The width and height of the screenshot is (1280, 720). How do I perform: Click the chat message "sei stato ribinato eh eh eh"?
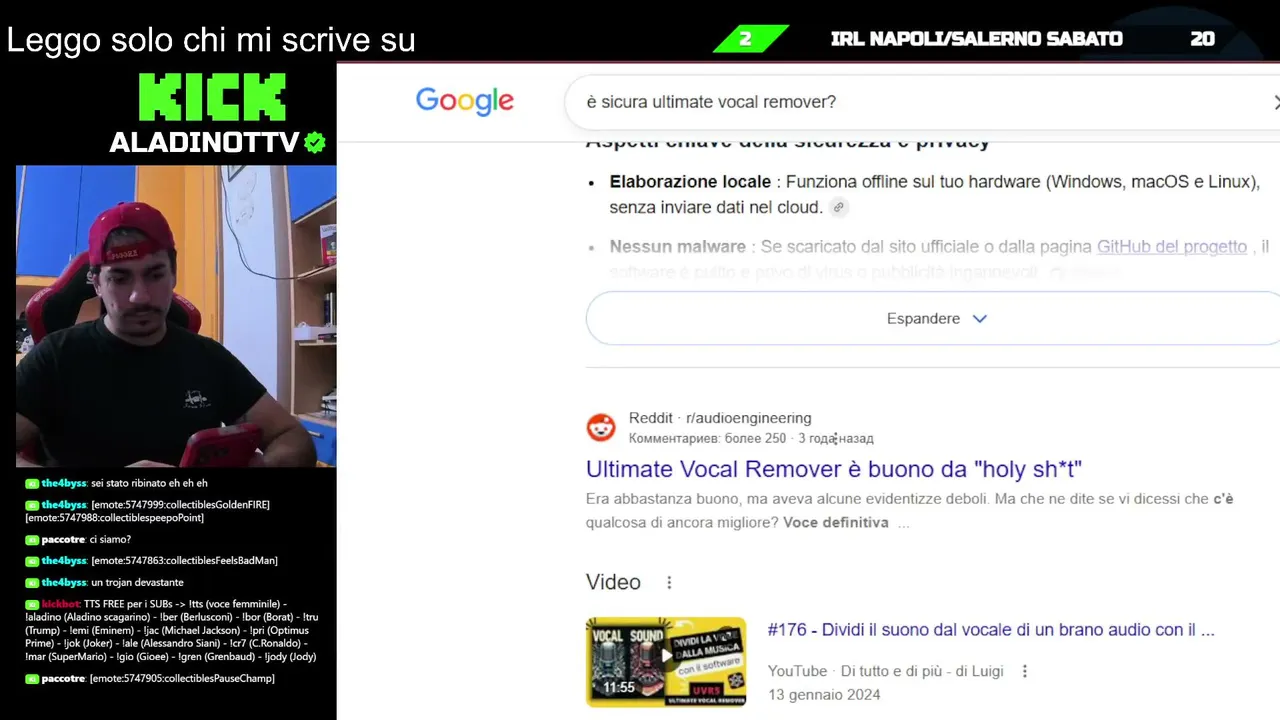click(149, 483)
